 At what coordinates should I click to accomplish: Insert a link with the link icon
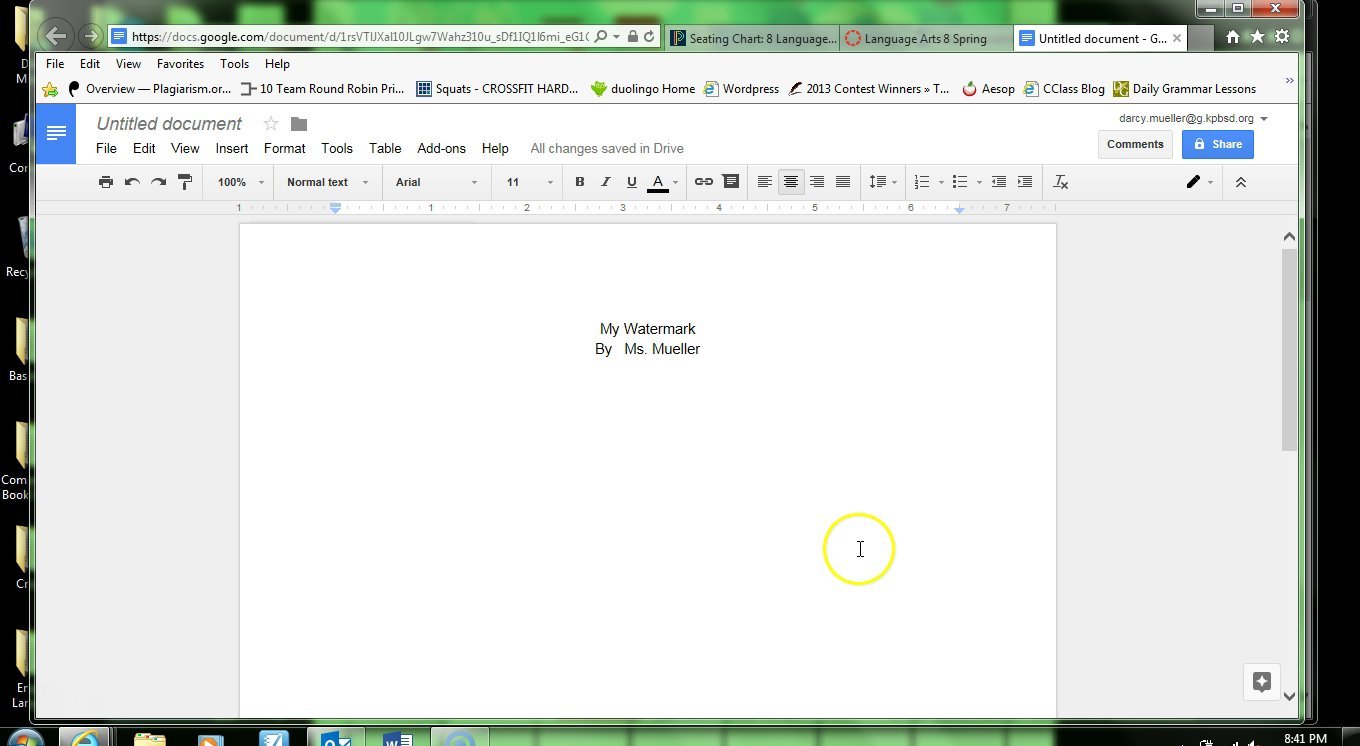[x=704, y=182]
